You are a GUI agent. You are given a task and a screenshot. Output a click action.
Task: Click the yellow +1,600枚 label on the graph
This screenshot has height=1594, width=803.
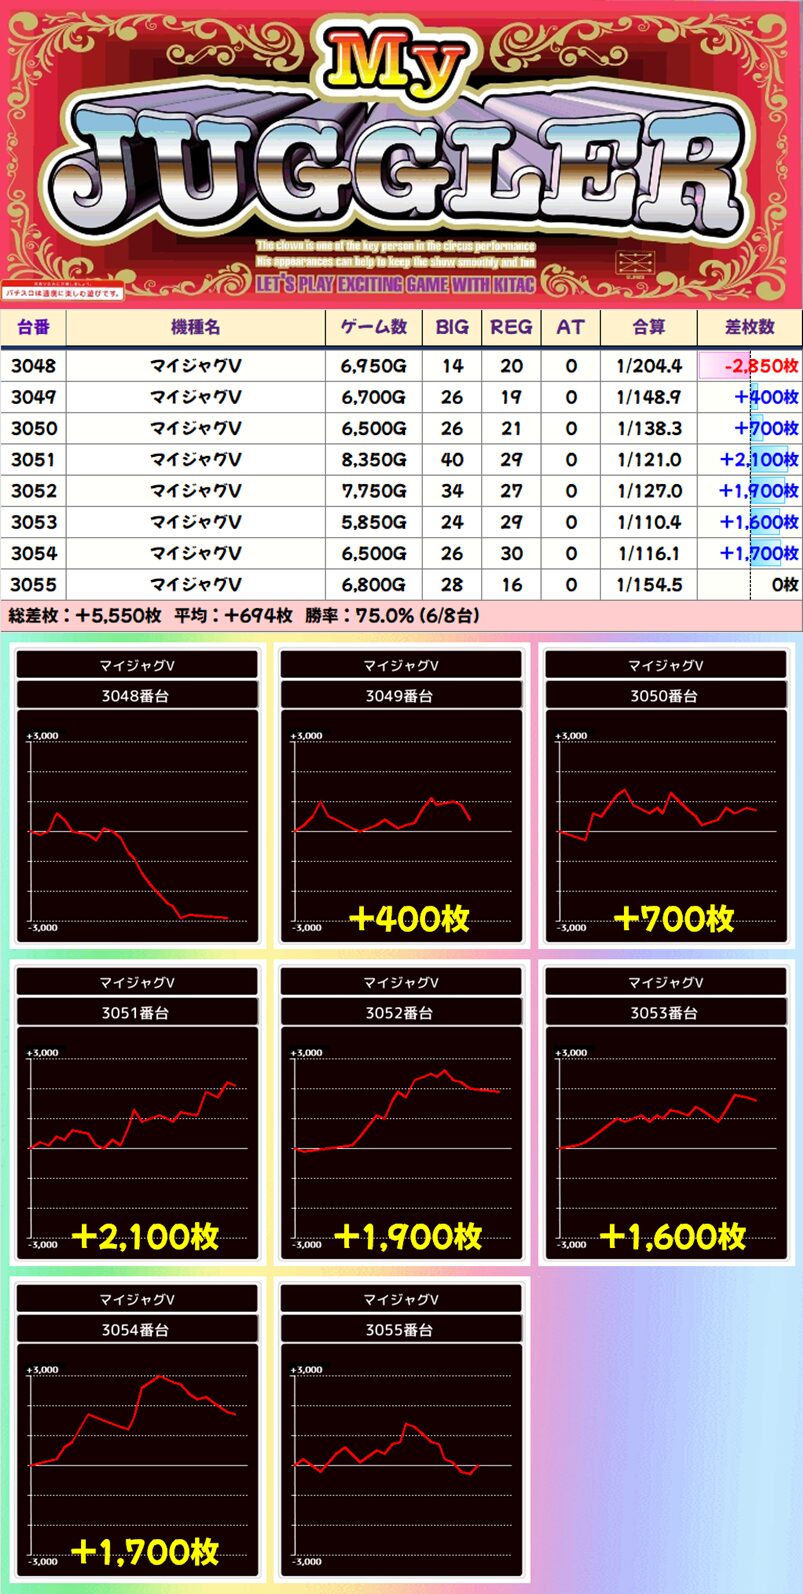[x=673, y=1237]
